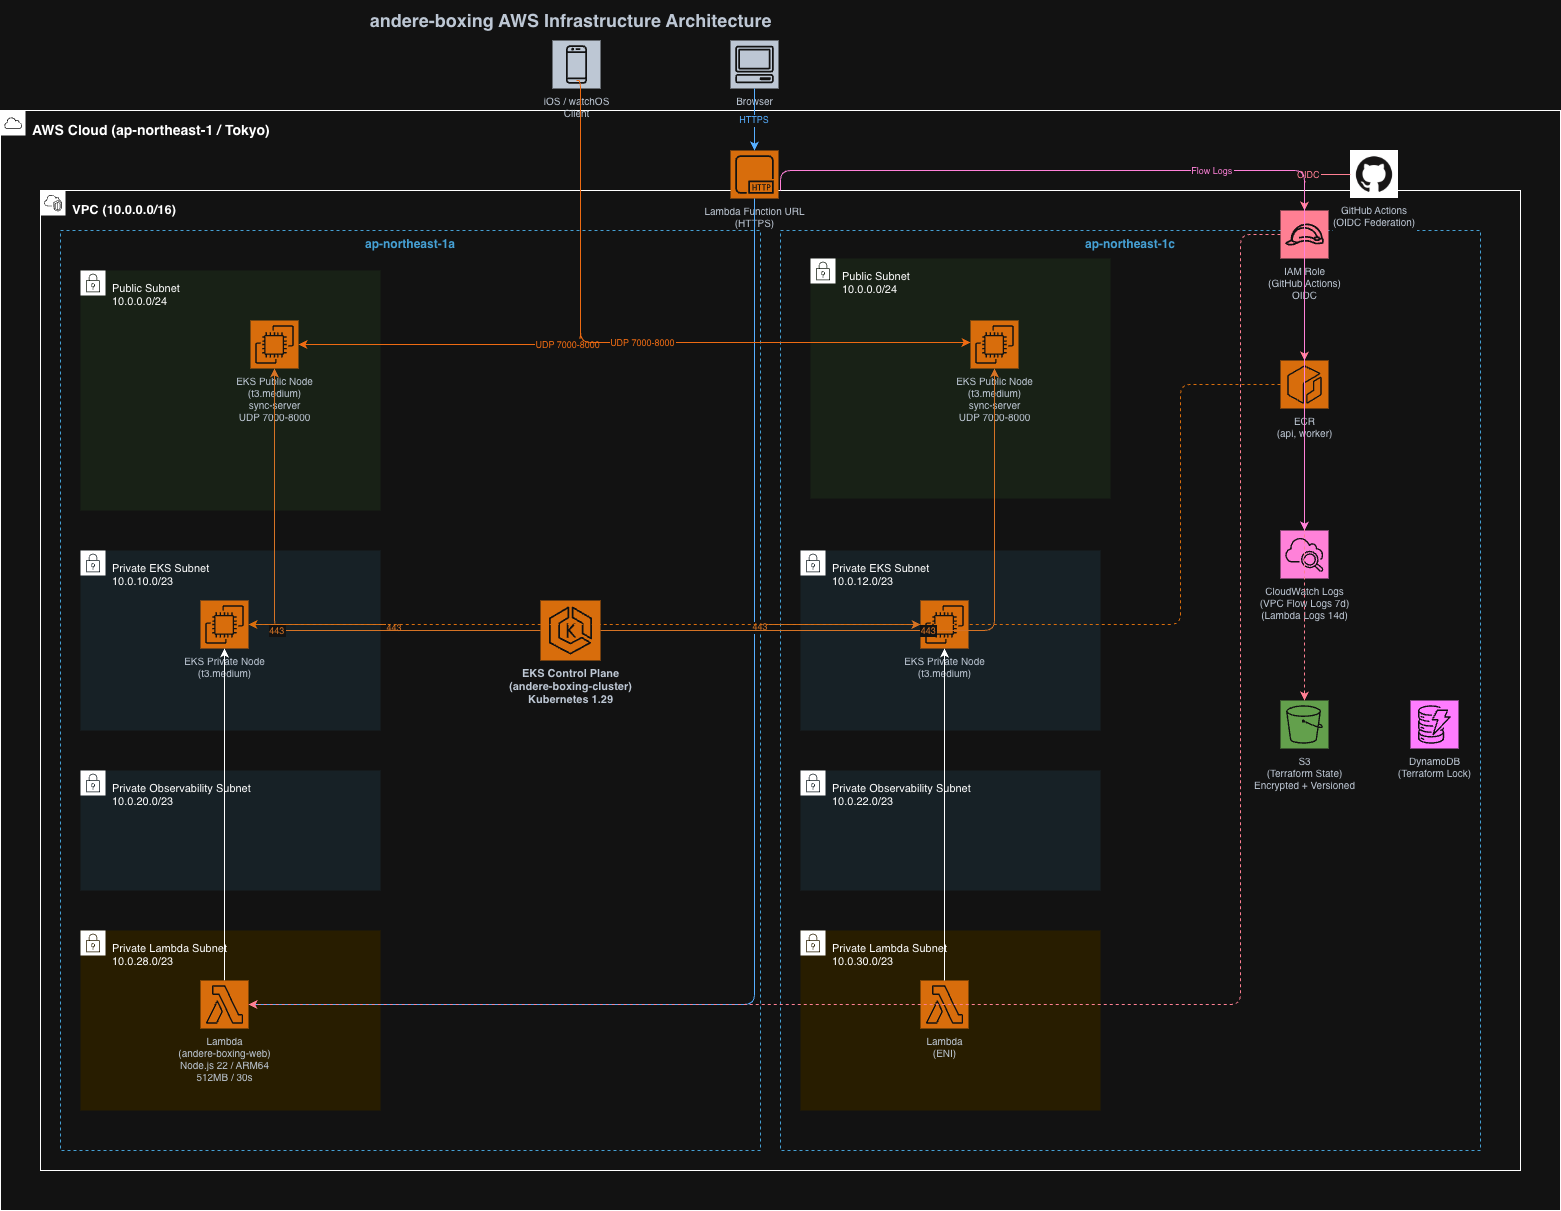Select the Lambda (ENI) icon
Image resolution: width=1561 pixels, height=1211 pixels.
pyautogui.click(x=944, y=1005)
